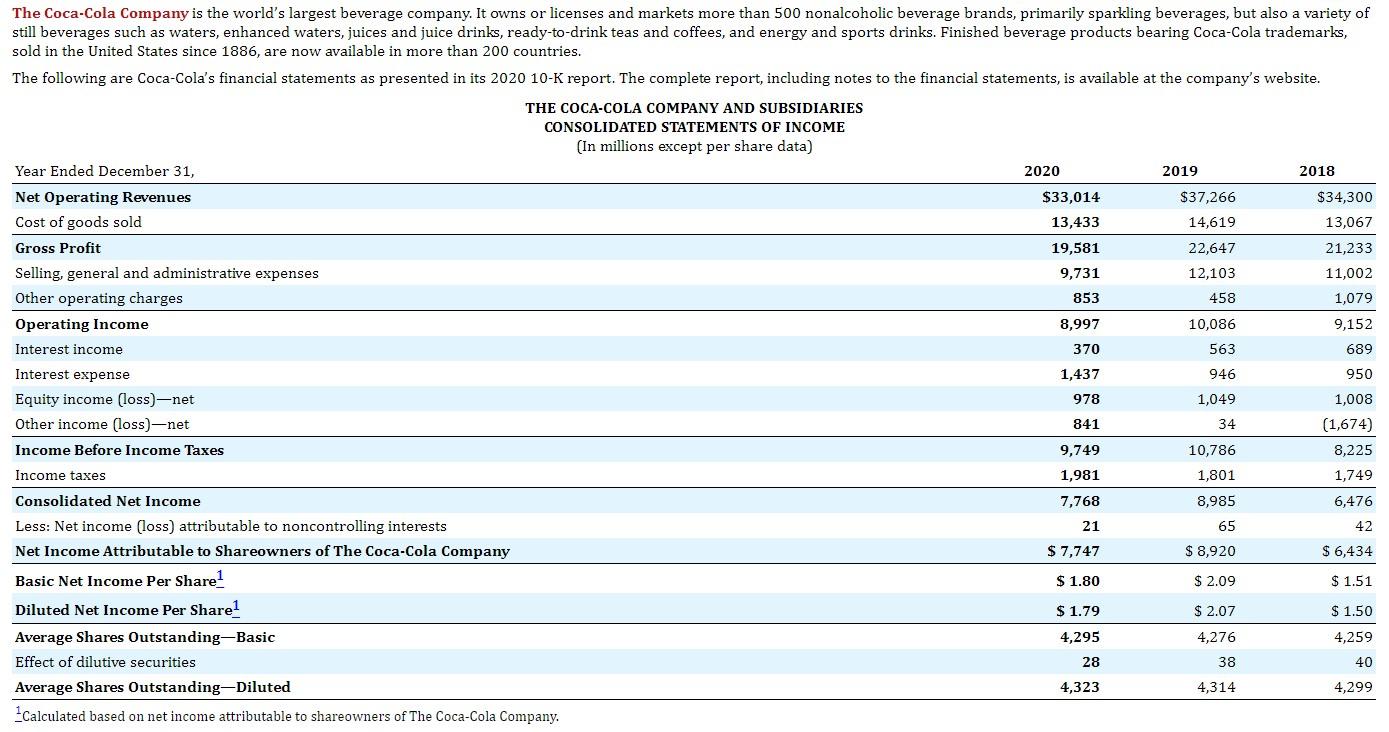Select the "Income Before Income Taxes" row label
This screenshot has width=1389, height=732.
click(120, 450)
